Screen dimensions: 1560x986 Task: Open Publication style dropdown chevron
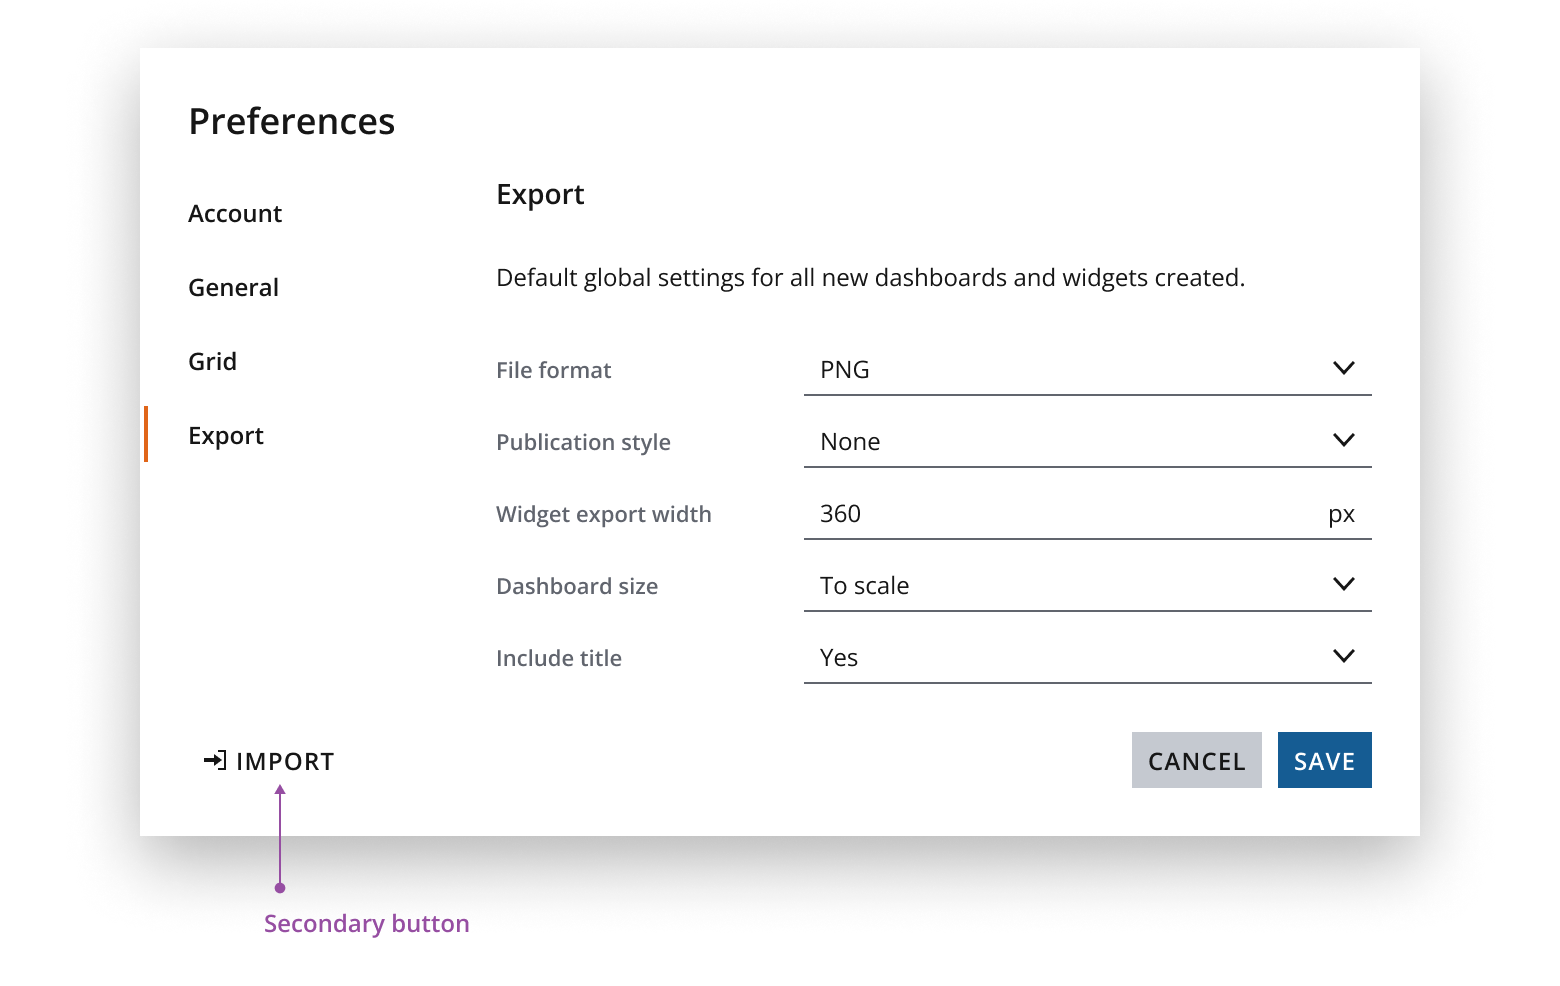tap(1343, 441)
